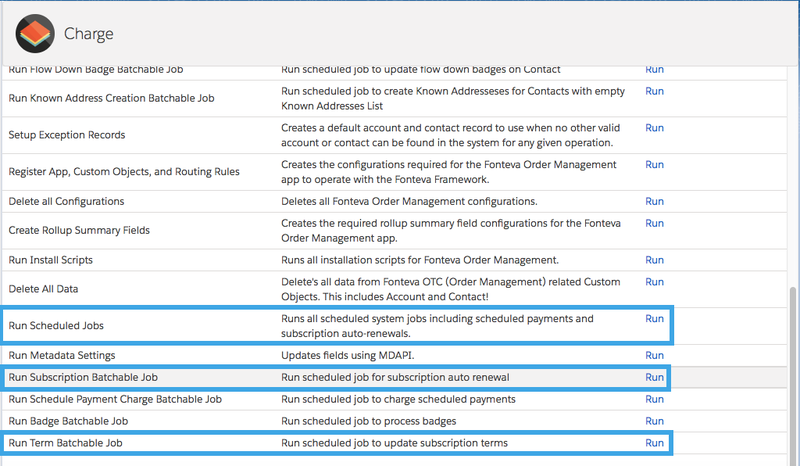Select the Known Address Creation job description
Image resolution: width=800 pixels, height=466 pixels.
[x=453, y=98]
